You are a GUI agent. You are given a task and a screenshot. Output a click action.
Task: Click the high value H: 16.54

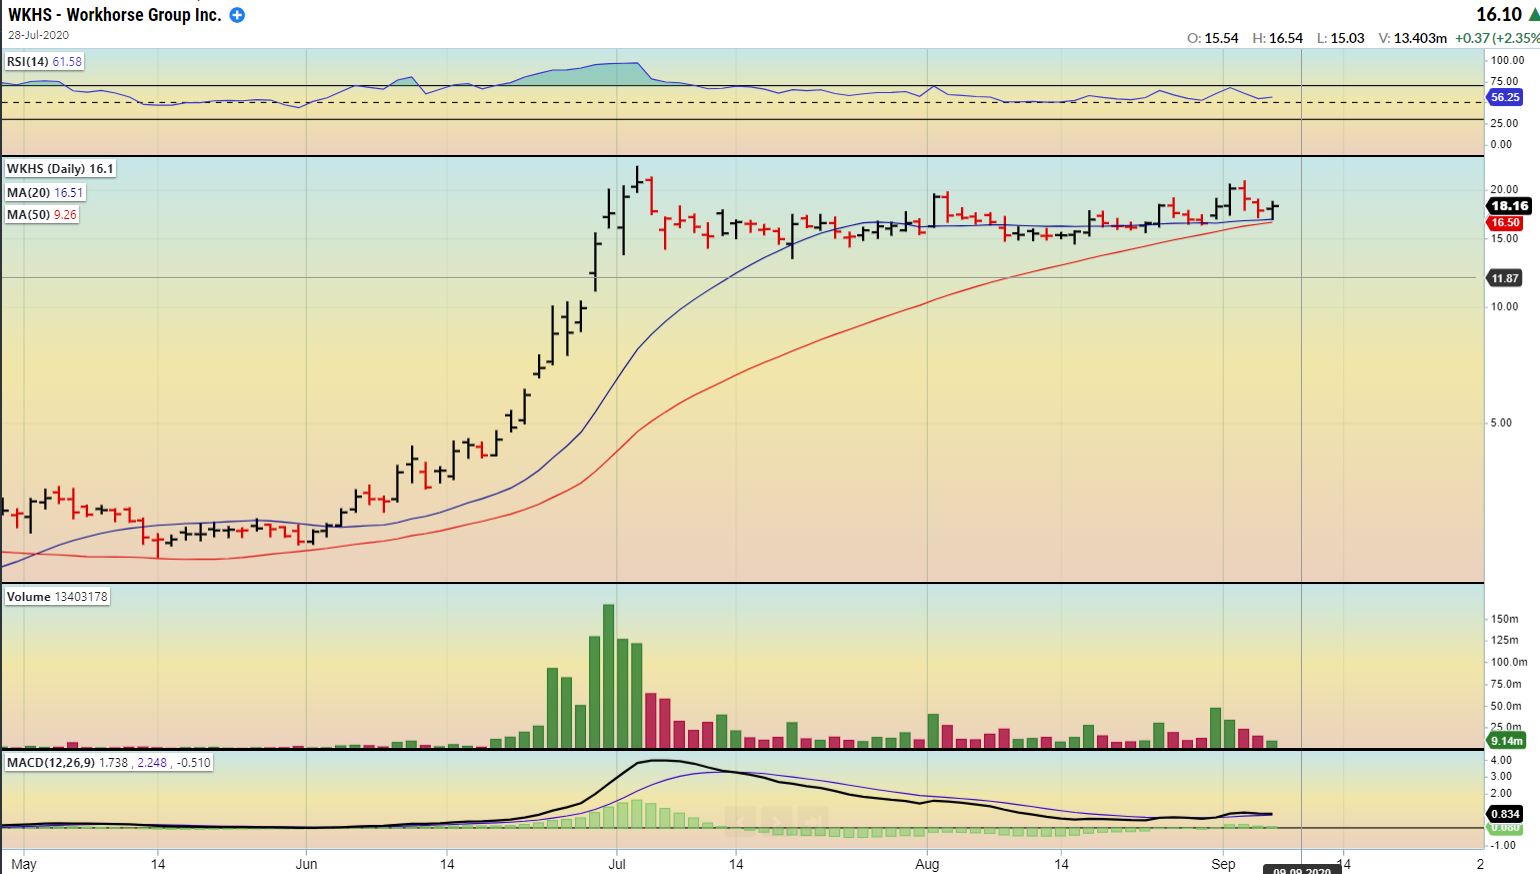point(1277,38)
